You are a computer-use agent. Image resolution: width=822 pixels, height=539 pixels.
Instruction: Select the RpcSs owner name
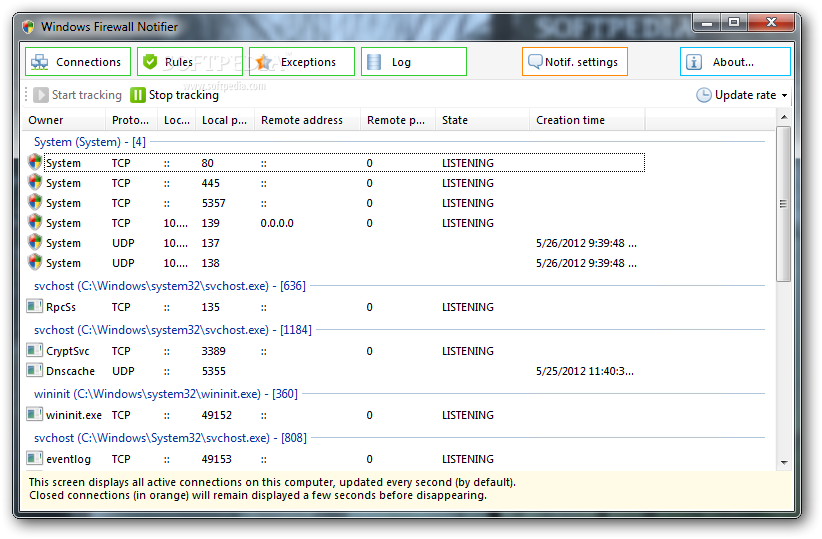coord(61,307)
